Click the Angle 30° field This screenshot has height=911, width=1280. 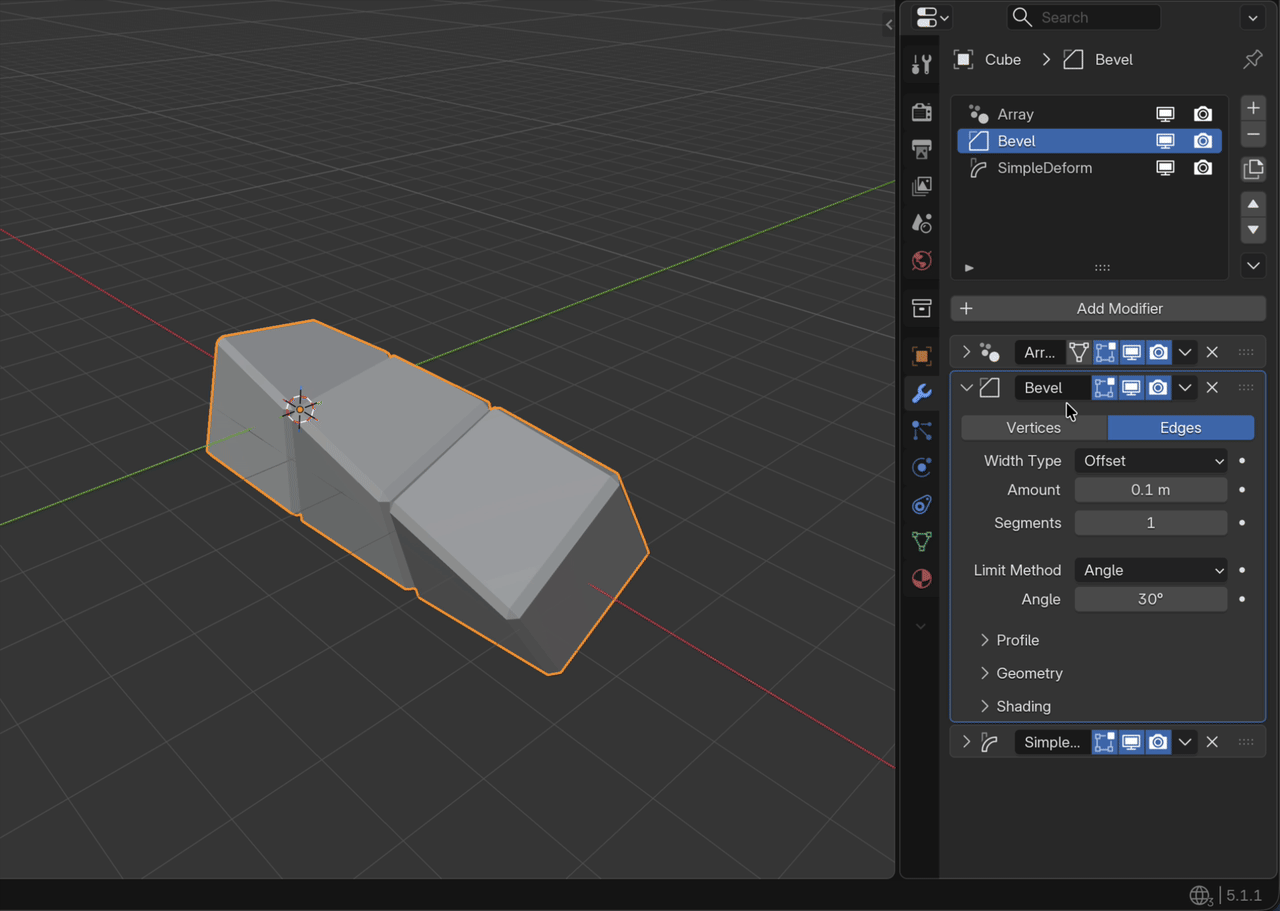click(x=1151, y=599)
